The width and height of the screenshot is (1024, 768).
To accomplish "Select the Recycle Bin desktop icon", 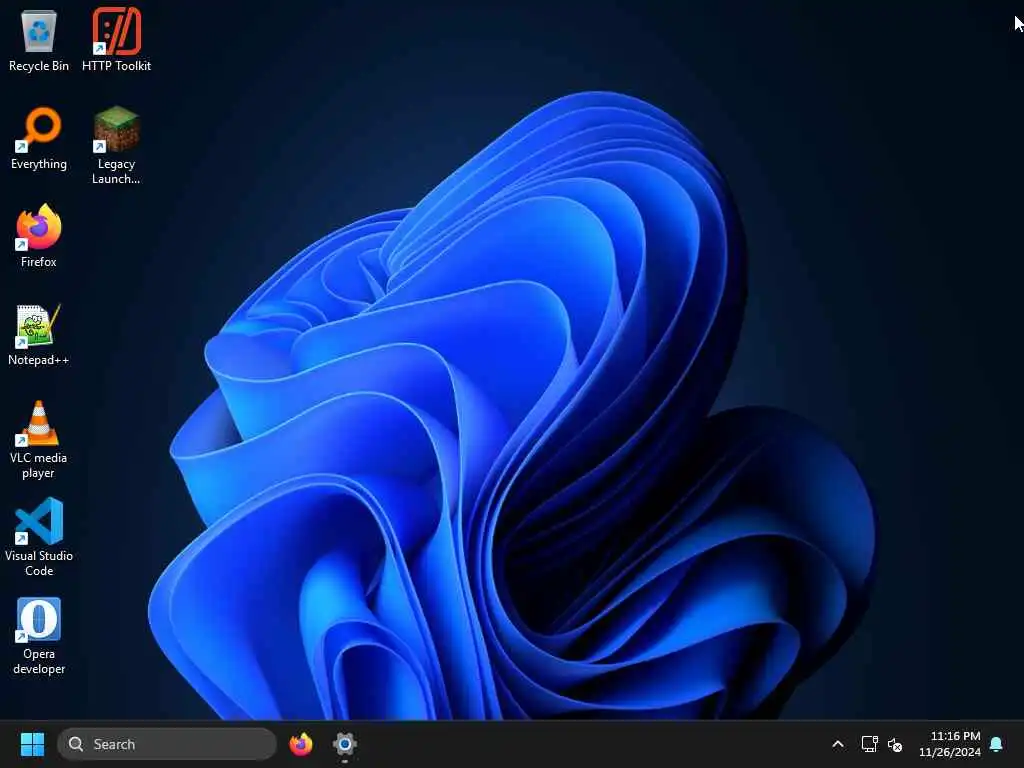I will (x=39, y=39).
